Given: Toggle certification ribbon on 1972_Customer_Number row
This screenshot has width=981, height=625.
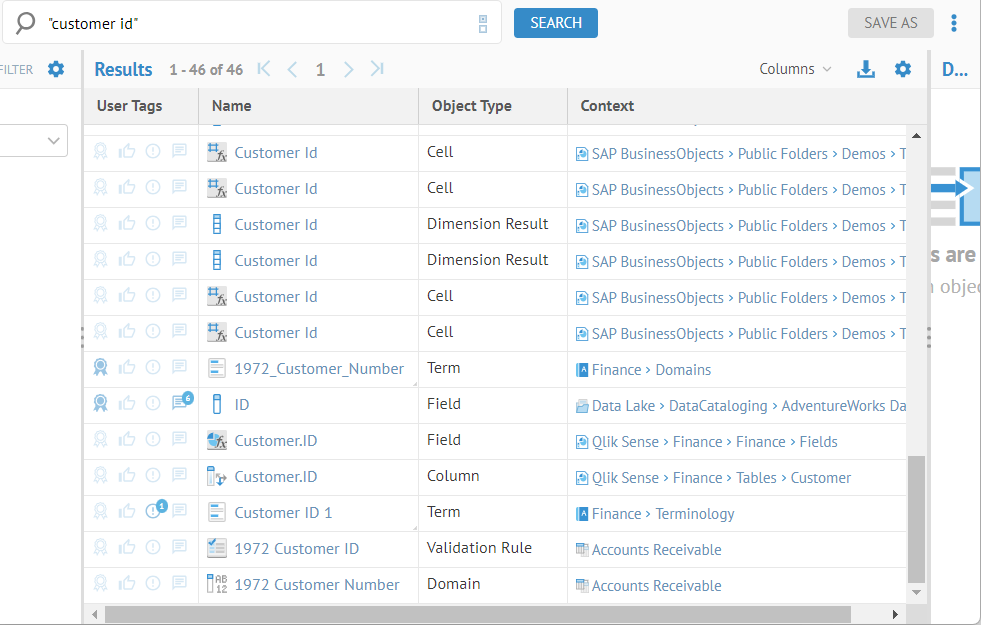Looking at the screenshot, I should click(x=100, y=368).
